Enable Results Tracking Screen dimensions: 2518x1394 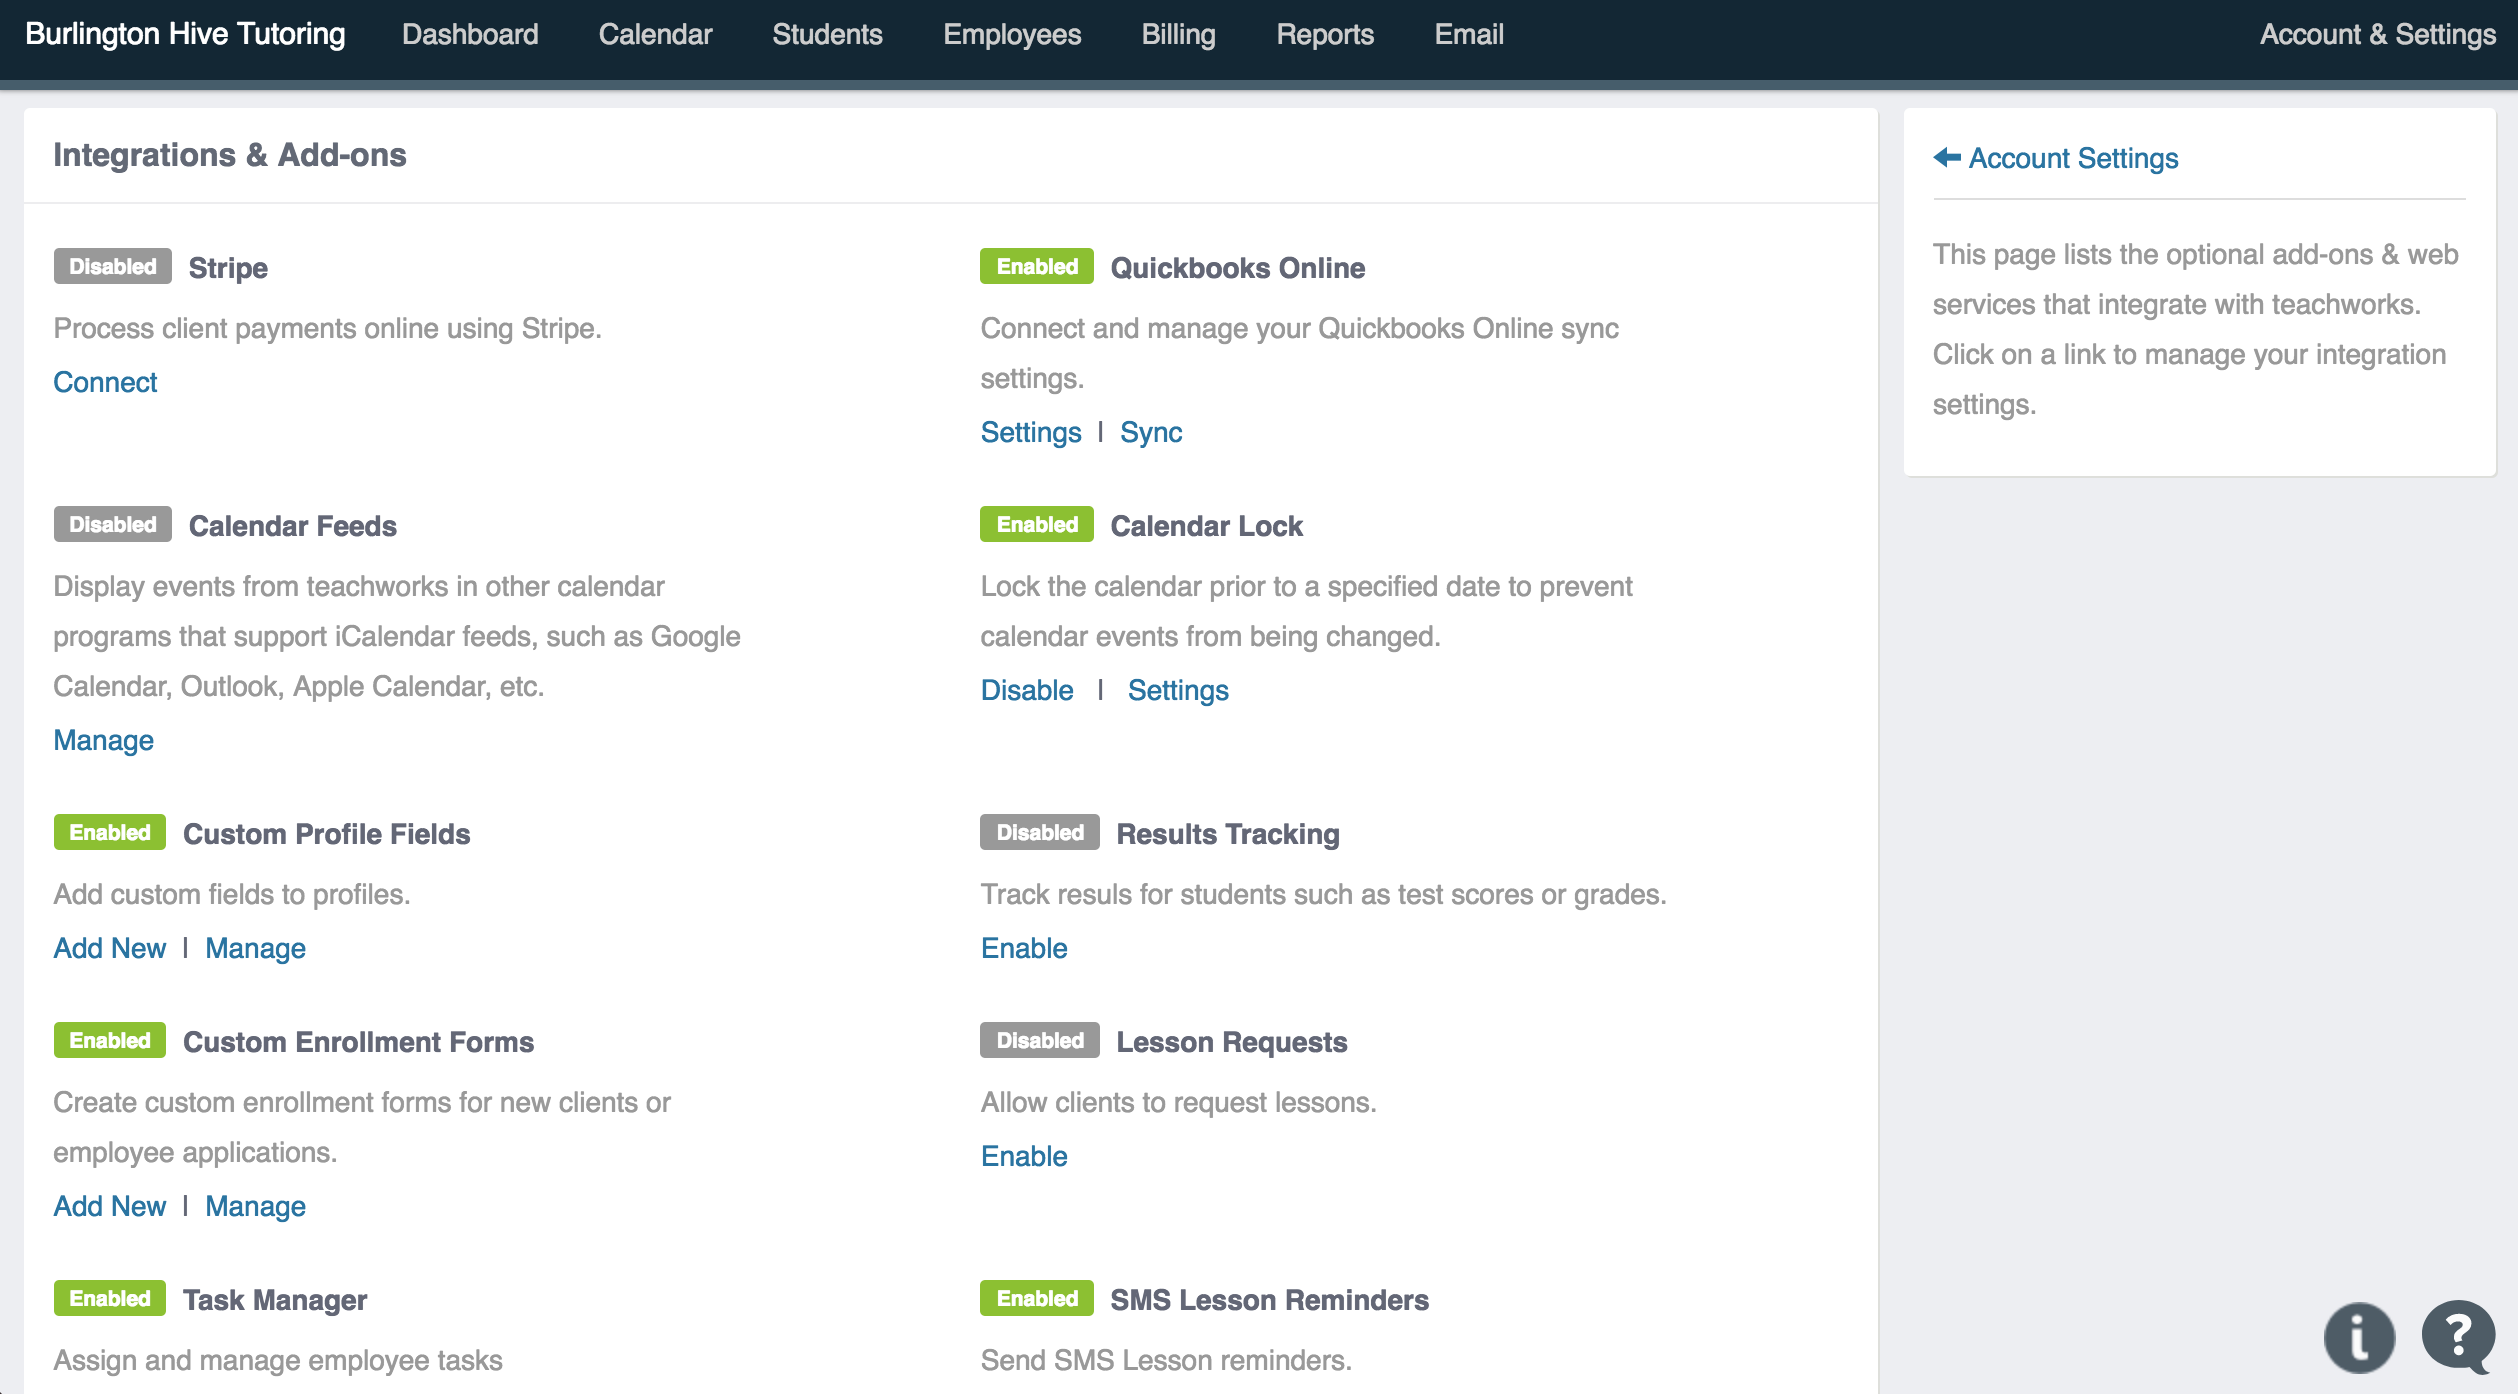tap(1024, 948)
